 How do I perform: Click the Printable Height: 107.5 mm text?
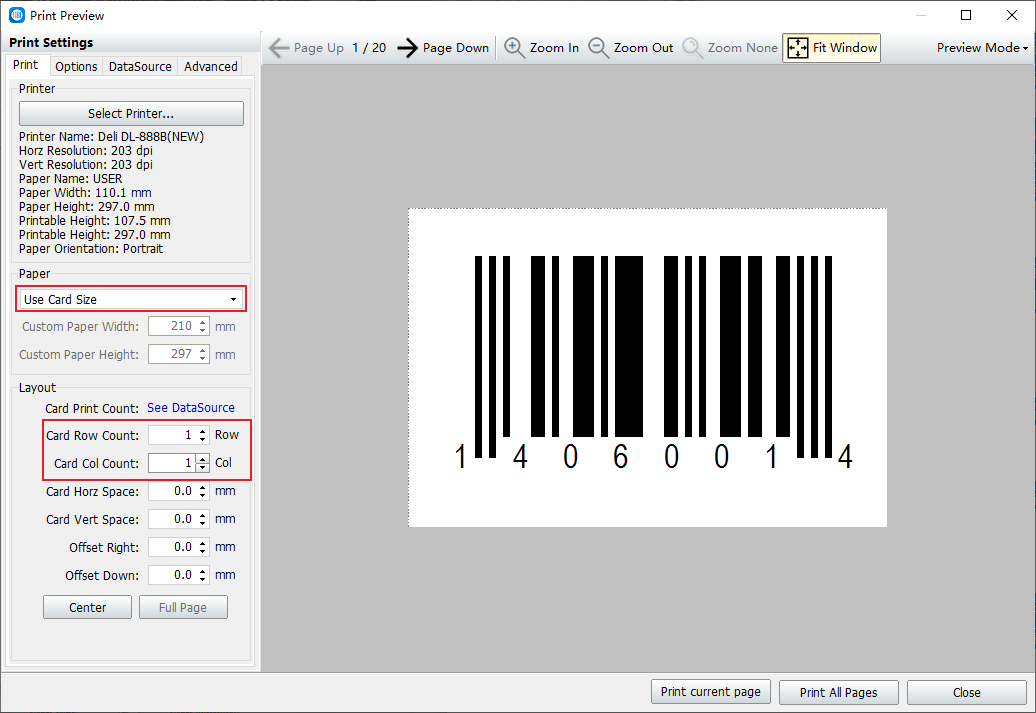click(94, 221)
